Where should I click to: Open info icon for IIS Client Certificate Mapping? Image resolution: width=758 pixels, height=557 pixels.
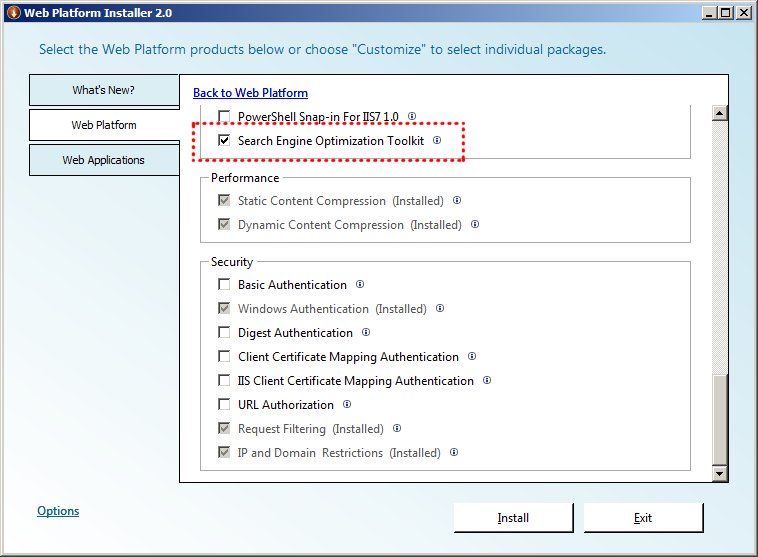click(x=487, y=381)
